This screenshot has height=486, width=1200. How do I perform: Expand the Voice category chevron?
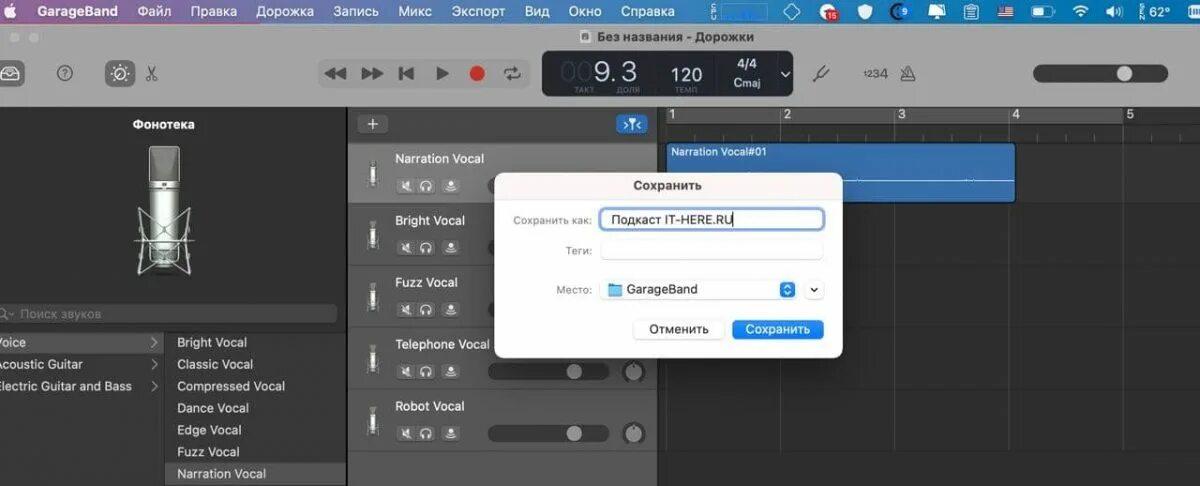click(x=153, y=342)
